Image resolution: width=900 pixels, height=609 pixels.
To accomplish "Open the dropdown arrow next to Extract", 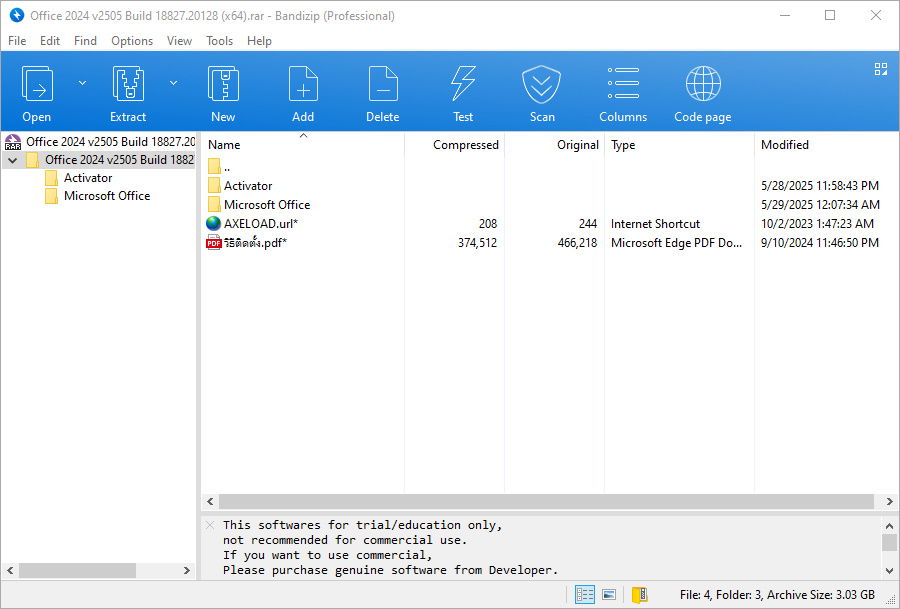I will 173,83.
